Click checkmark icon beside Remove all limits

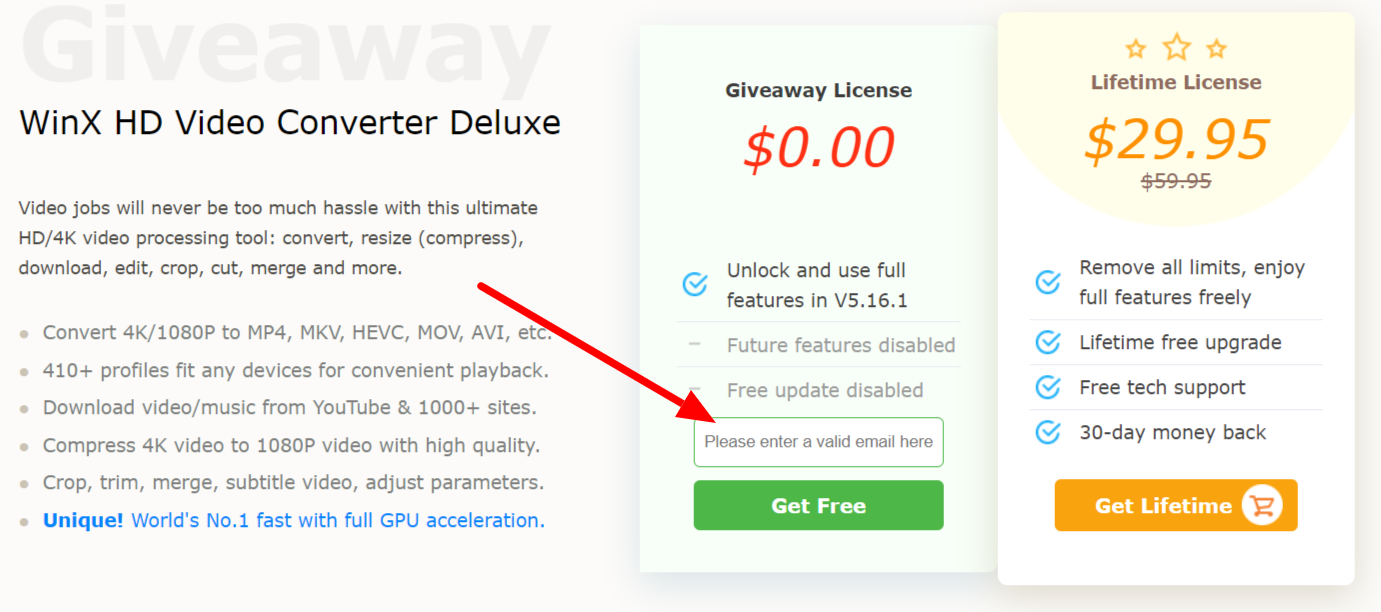click(x=1048, y=282)
